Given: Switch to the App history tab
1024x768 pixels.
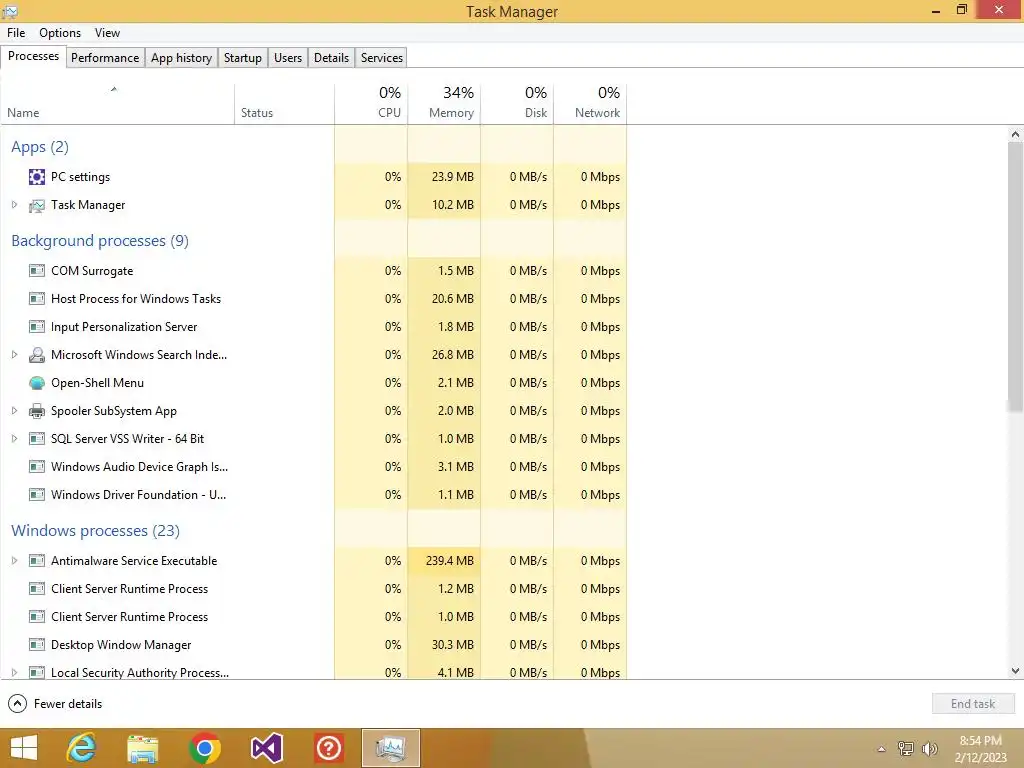Looking at the screenshot, I should point(182,57).
